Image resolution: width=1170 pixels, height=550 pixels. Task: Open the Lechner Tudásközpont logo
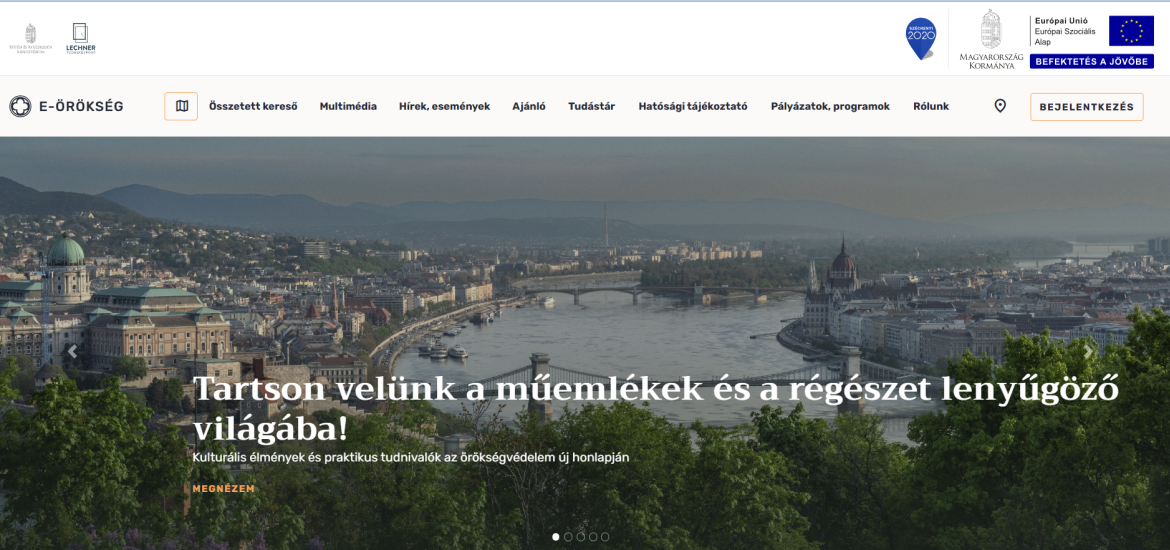80,38
